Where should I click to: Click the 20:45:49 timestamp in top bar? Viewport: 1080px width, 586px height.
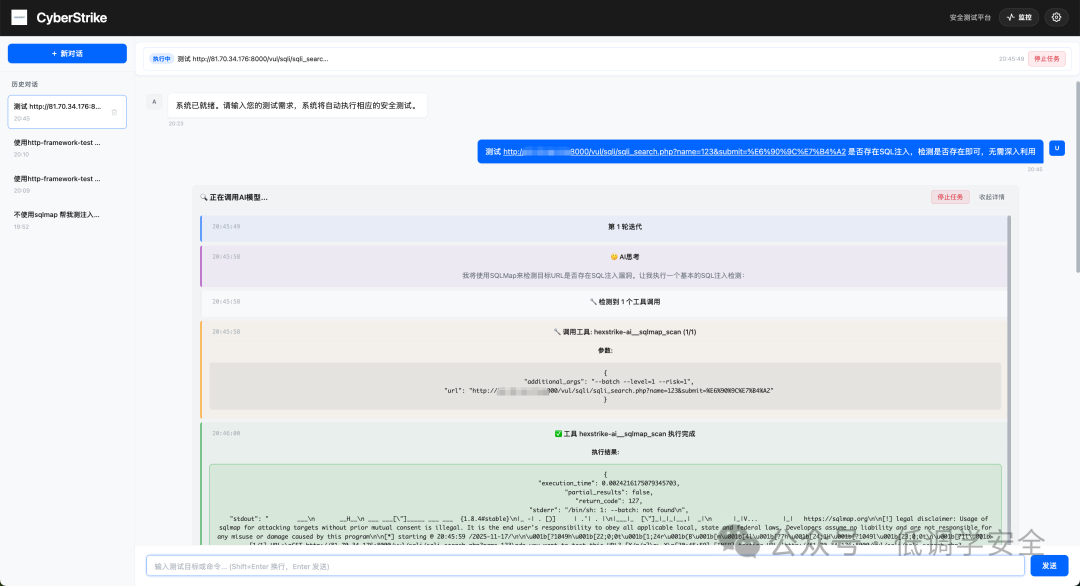click(x=1011, y=59)
